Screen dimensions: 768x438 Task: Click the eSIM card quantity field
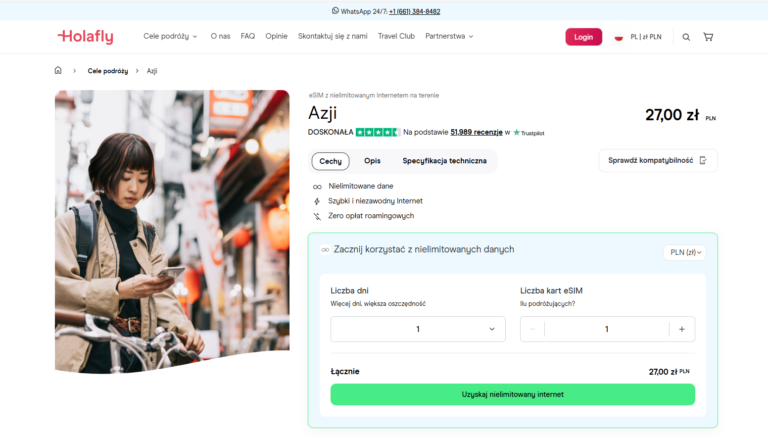pos(606,329)
